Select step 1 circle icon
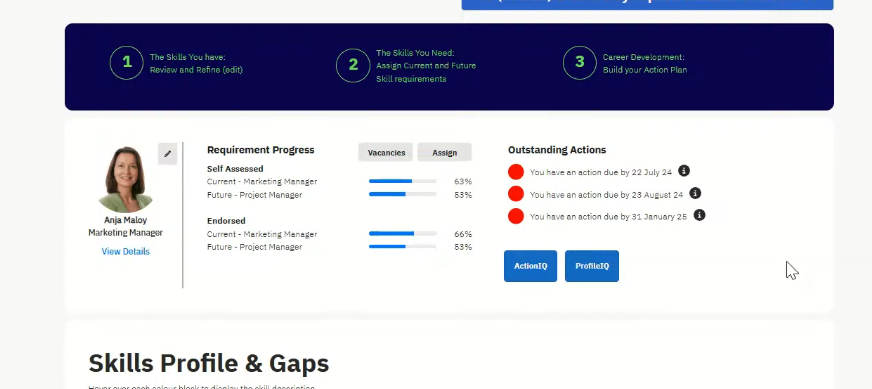The width and height of the screenshot is (872, 389). (127, 63)
